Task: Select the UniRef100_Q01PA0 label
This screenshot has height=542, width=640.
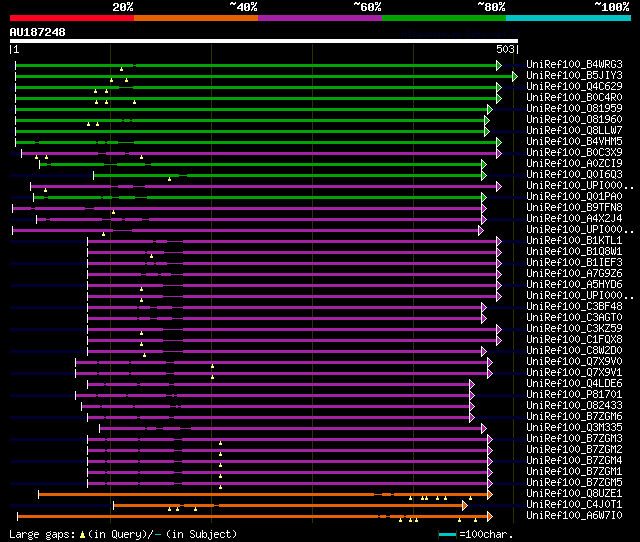Action: [x=574, y=196]
